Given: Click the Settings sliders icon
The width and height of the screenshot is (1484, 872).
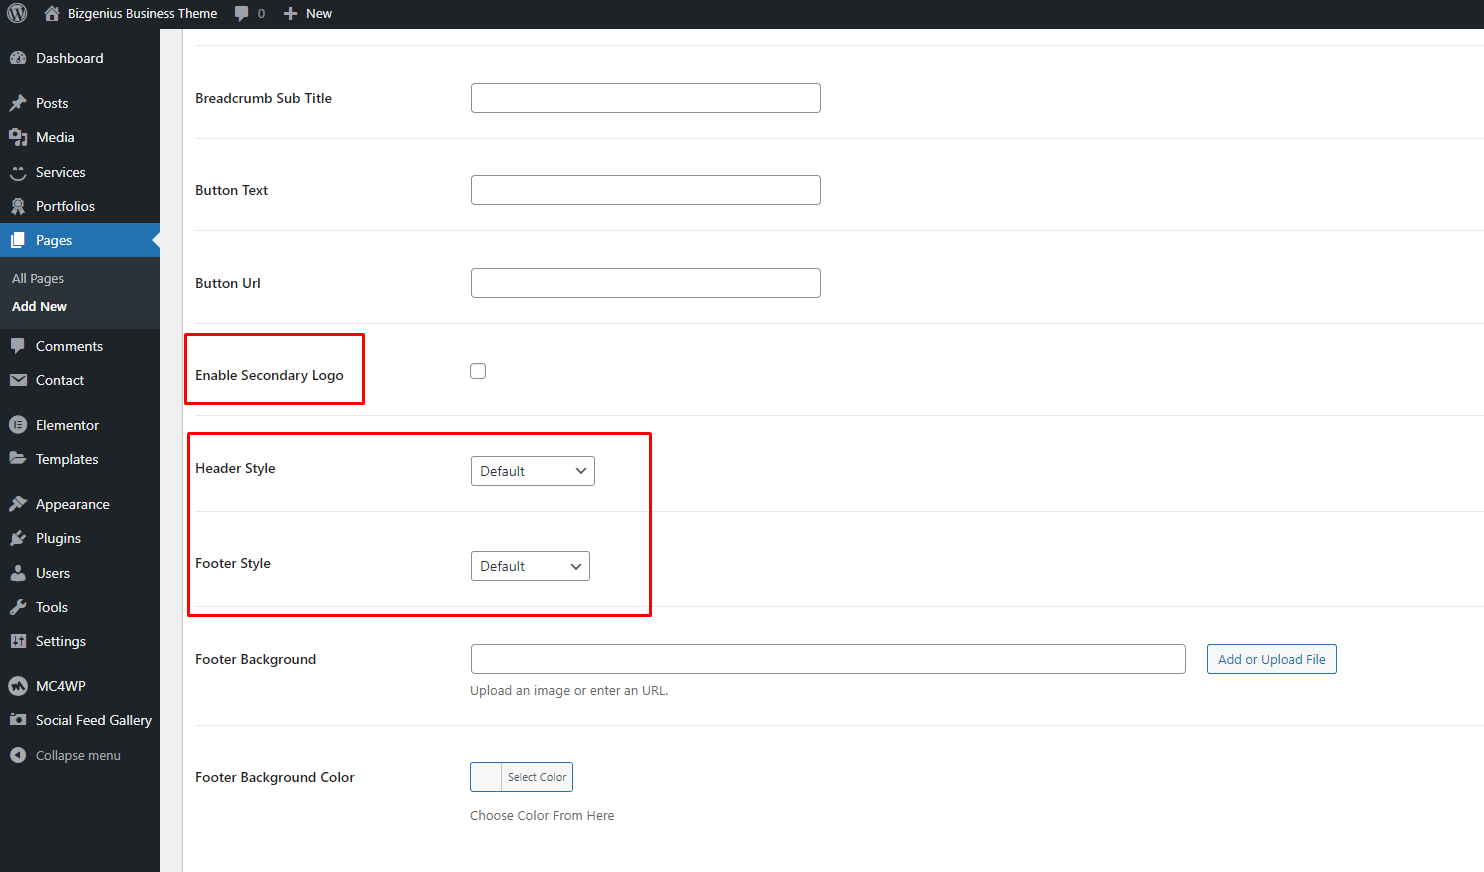Looking at the screenshot, I should pos(18,641).
